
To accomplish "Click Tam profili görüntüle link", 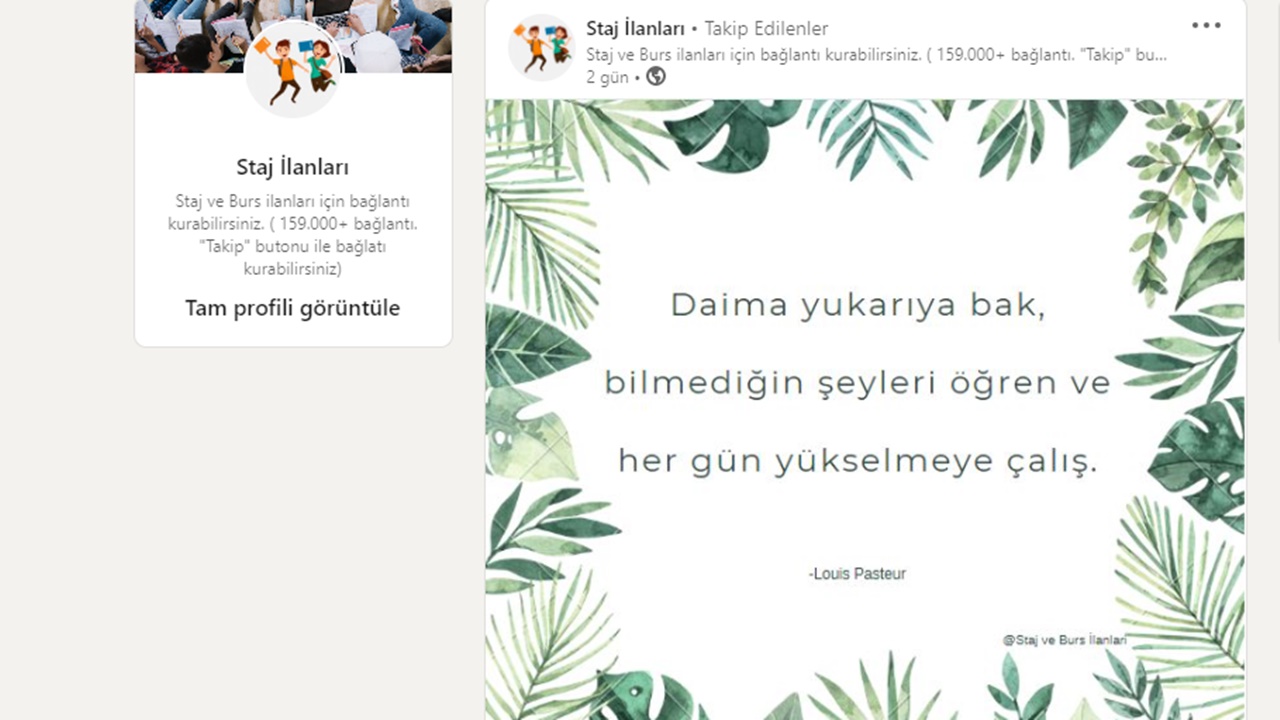I will coord(293,308).
